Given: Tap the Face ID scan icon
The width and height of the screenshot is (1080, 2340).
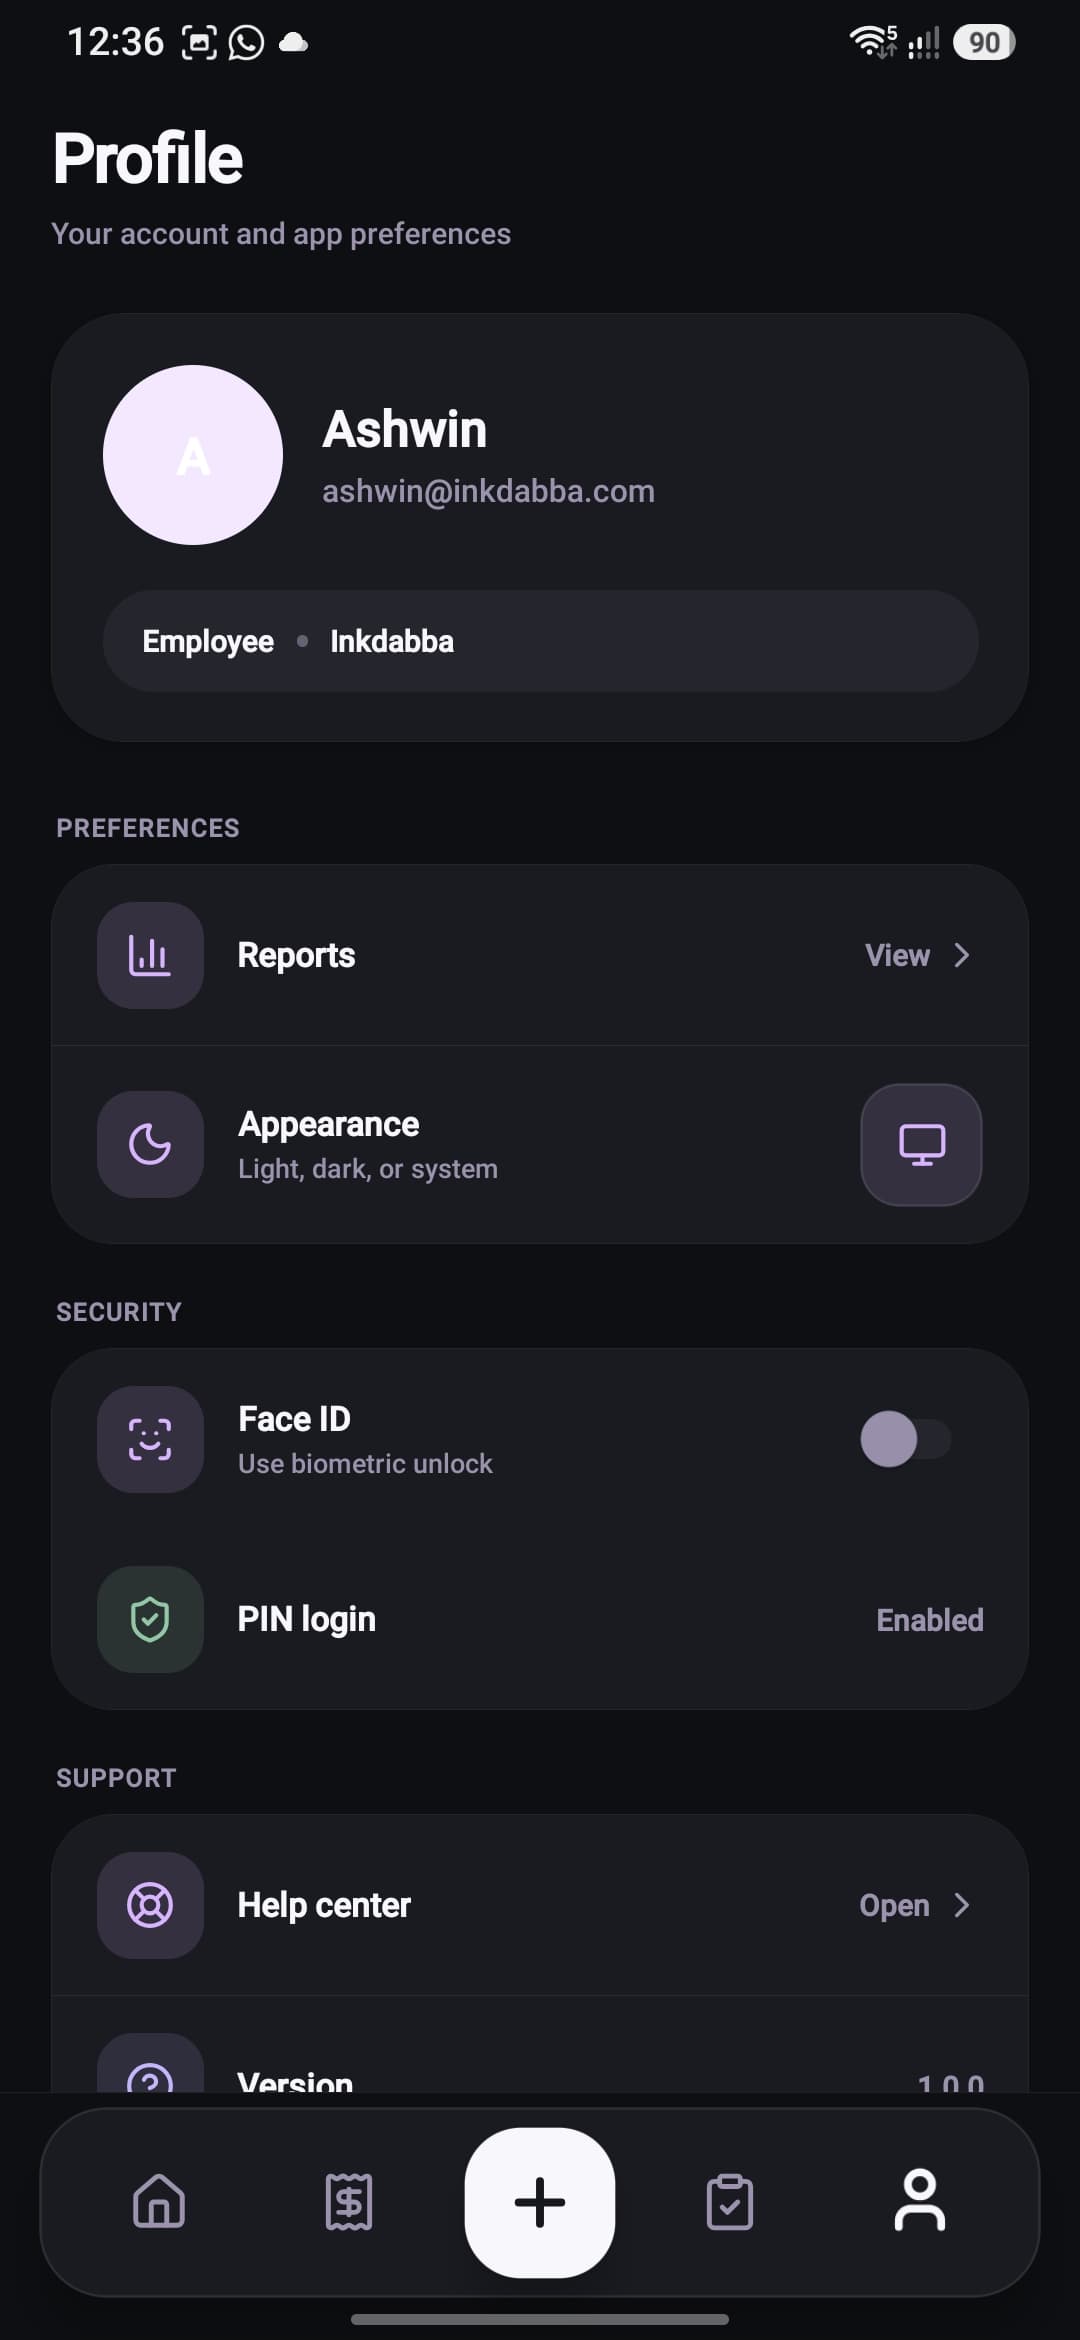Looking at the screenshot, I should click(x=150, y=1439).
